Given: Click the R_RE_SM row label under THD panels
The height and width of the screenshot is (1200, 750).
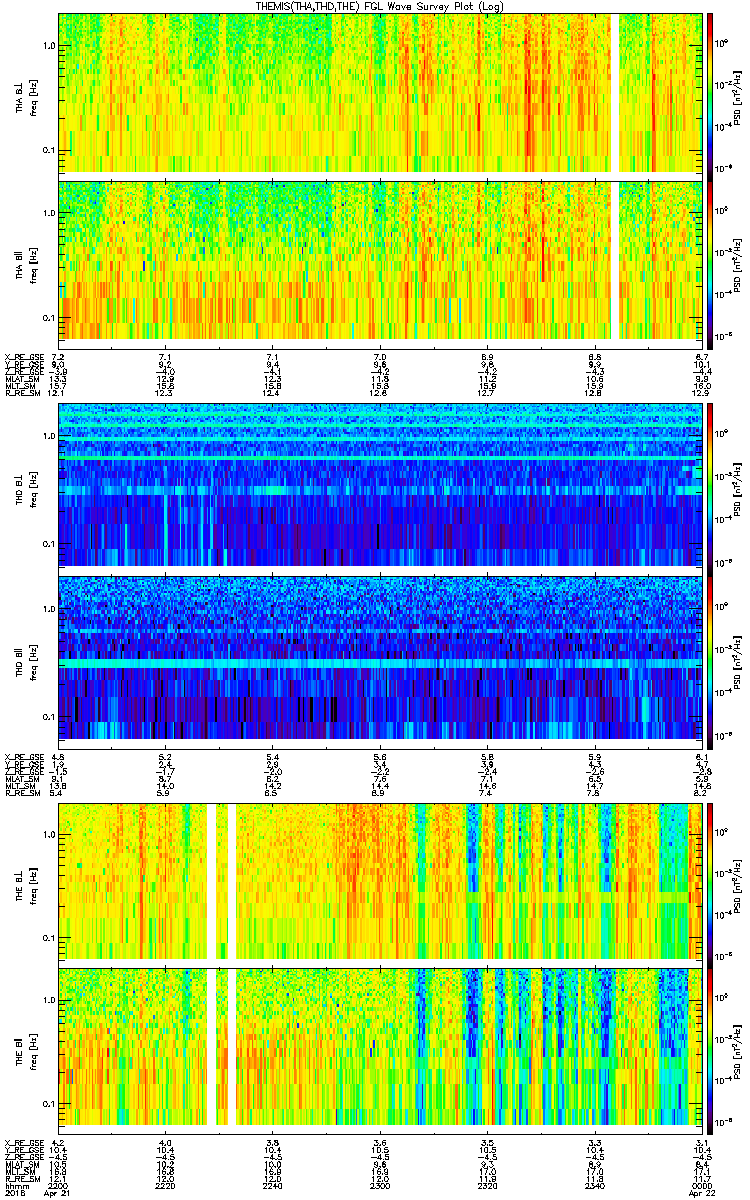Looking at the screenshot, I should point(21,791).
